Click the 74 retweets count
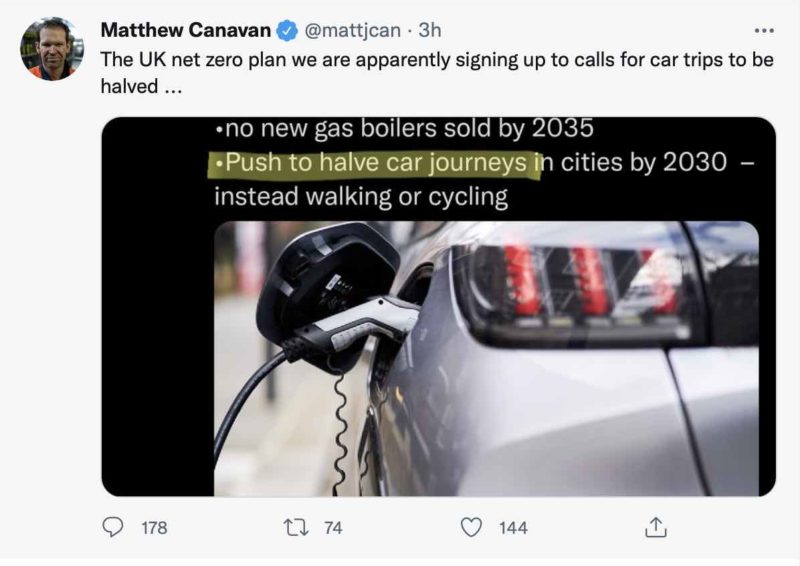 tap(333, 528)
